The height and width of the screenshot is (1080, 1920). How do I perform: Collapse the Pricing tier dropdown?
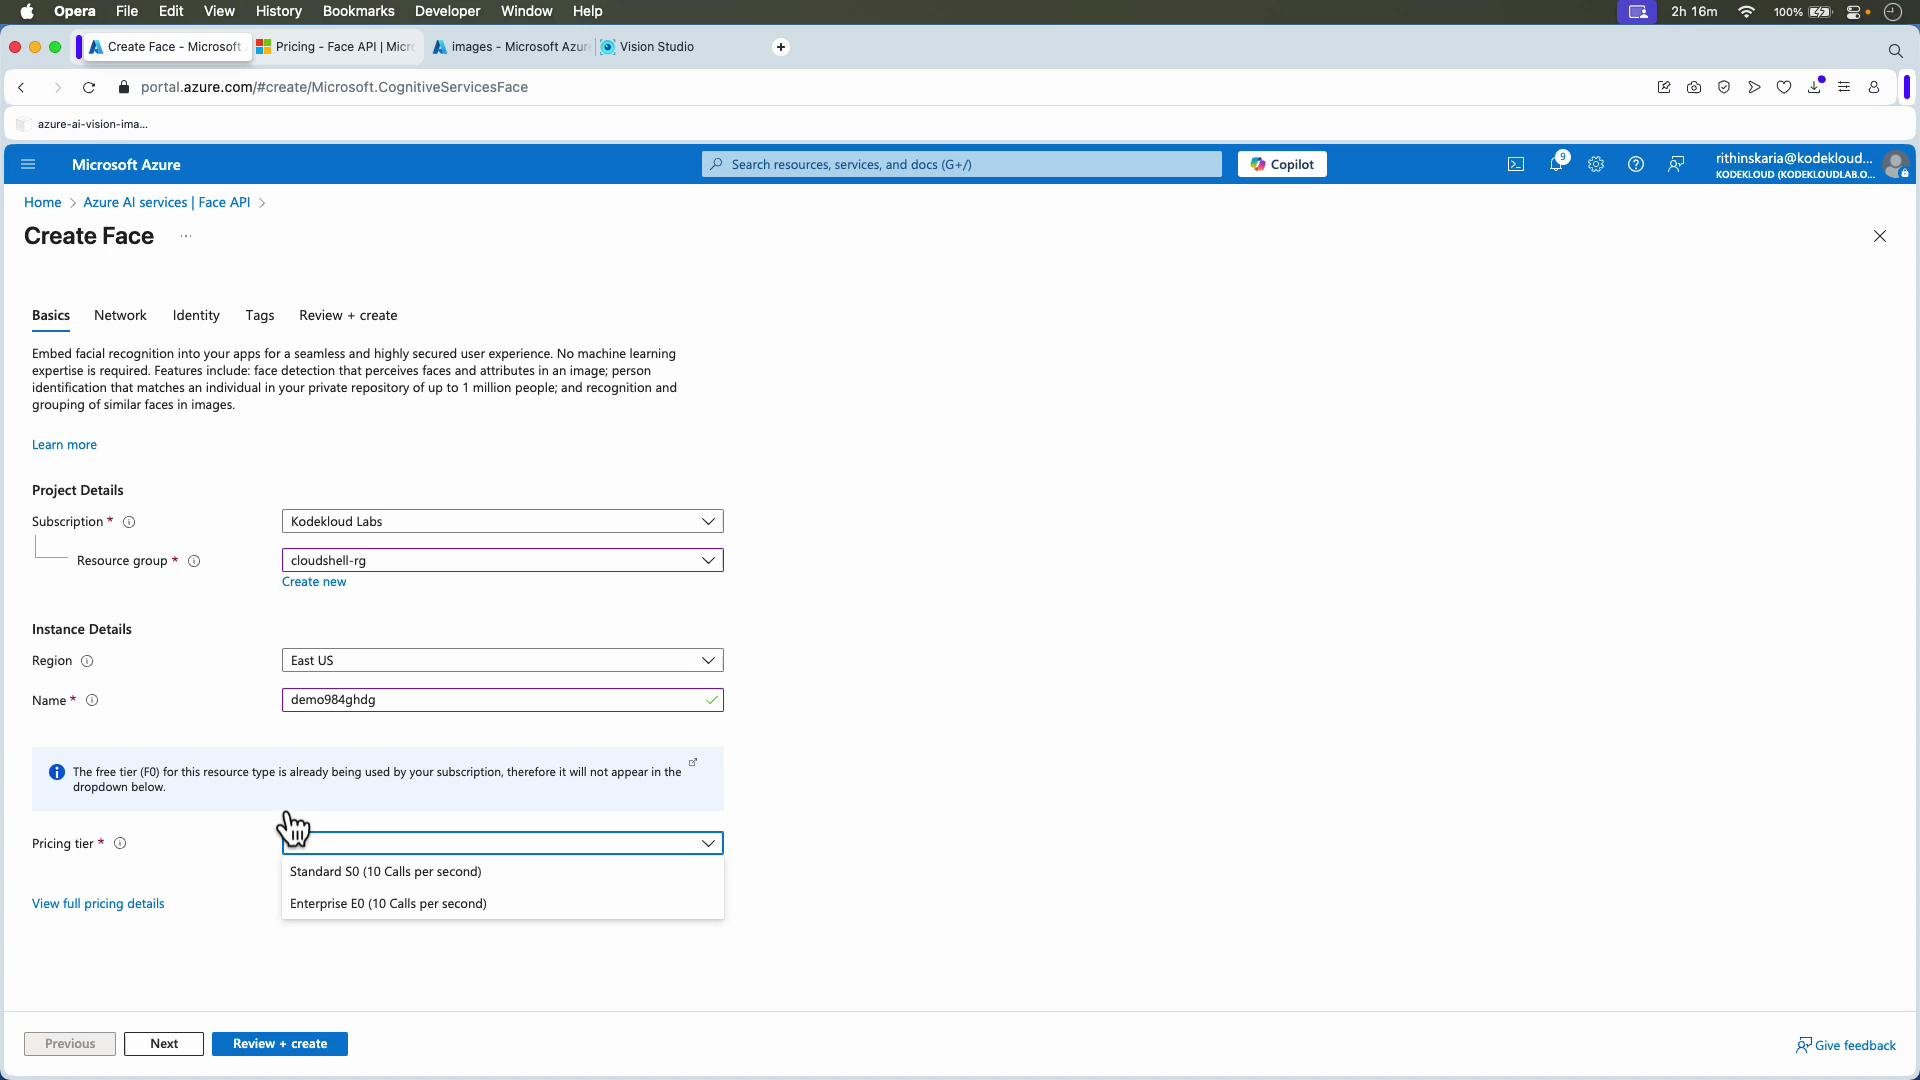(x=503, y=844)
